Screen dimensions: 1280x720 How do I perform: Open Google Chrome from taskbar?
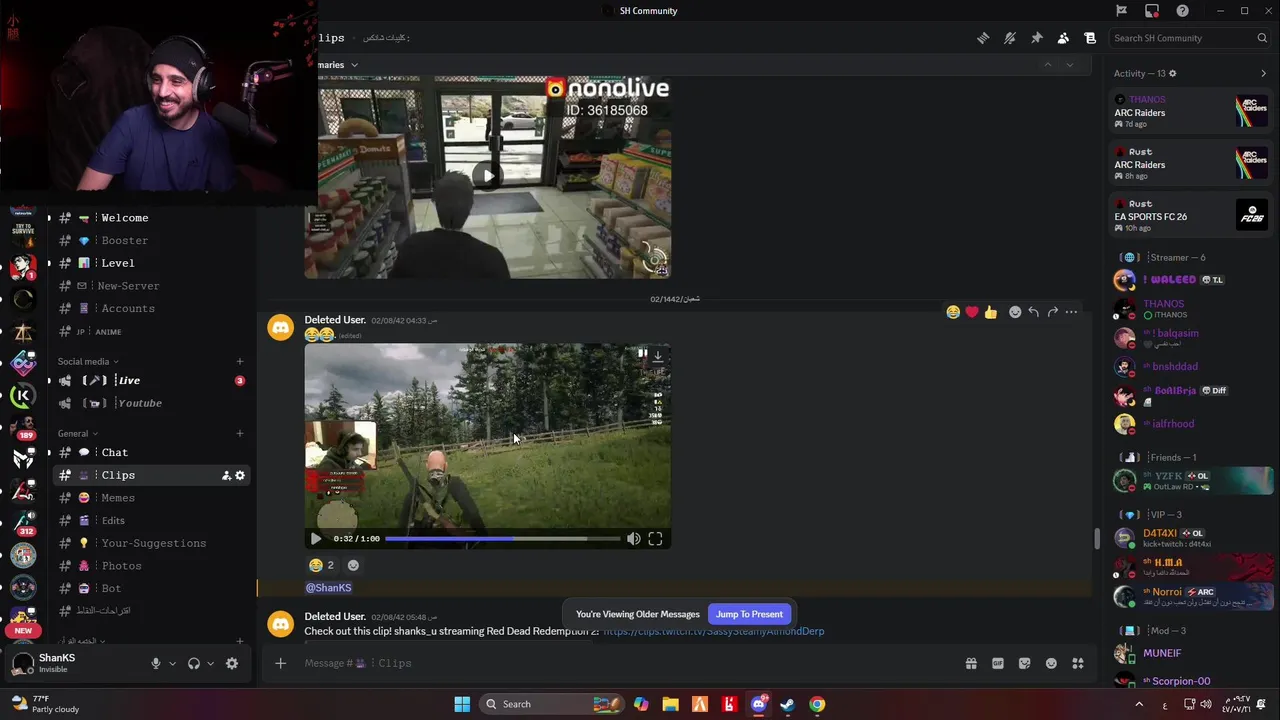coord(817,704)
